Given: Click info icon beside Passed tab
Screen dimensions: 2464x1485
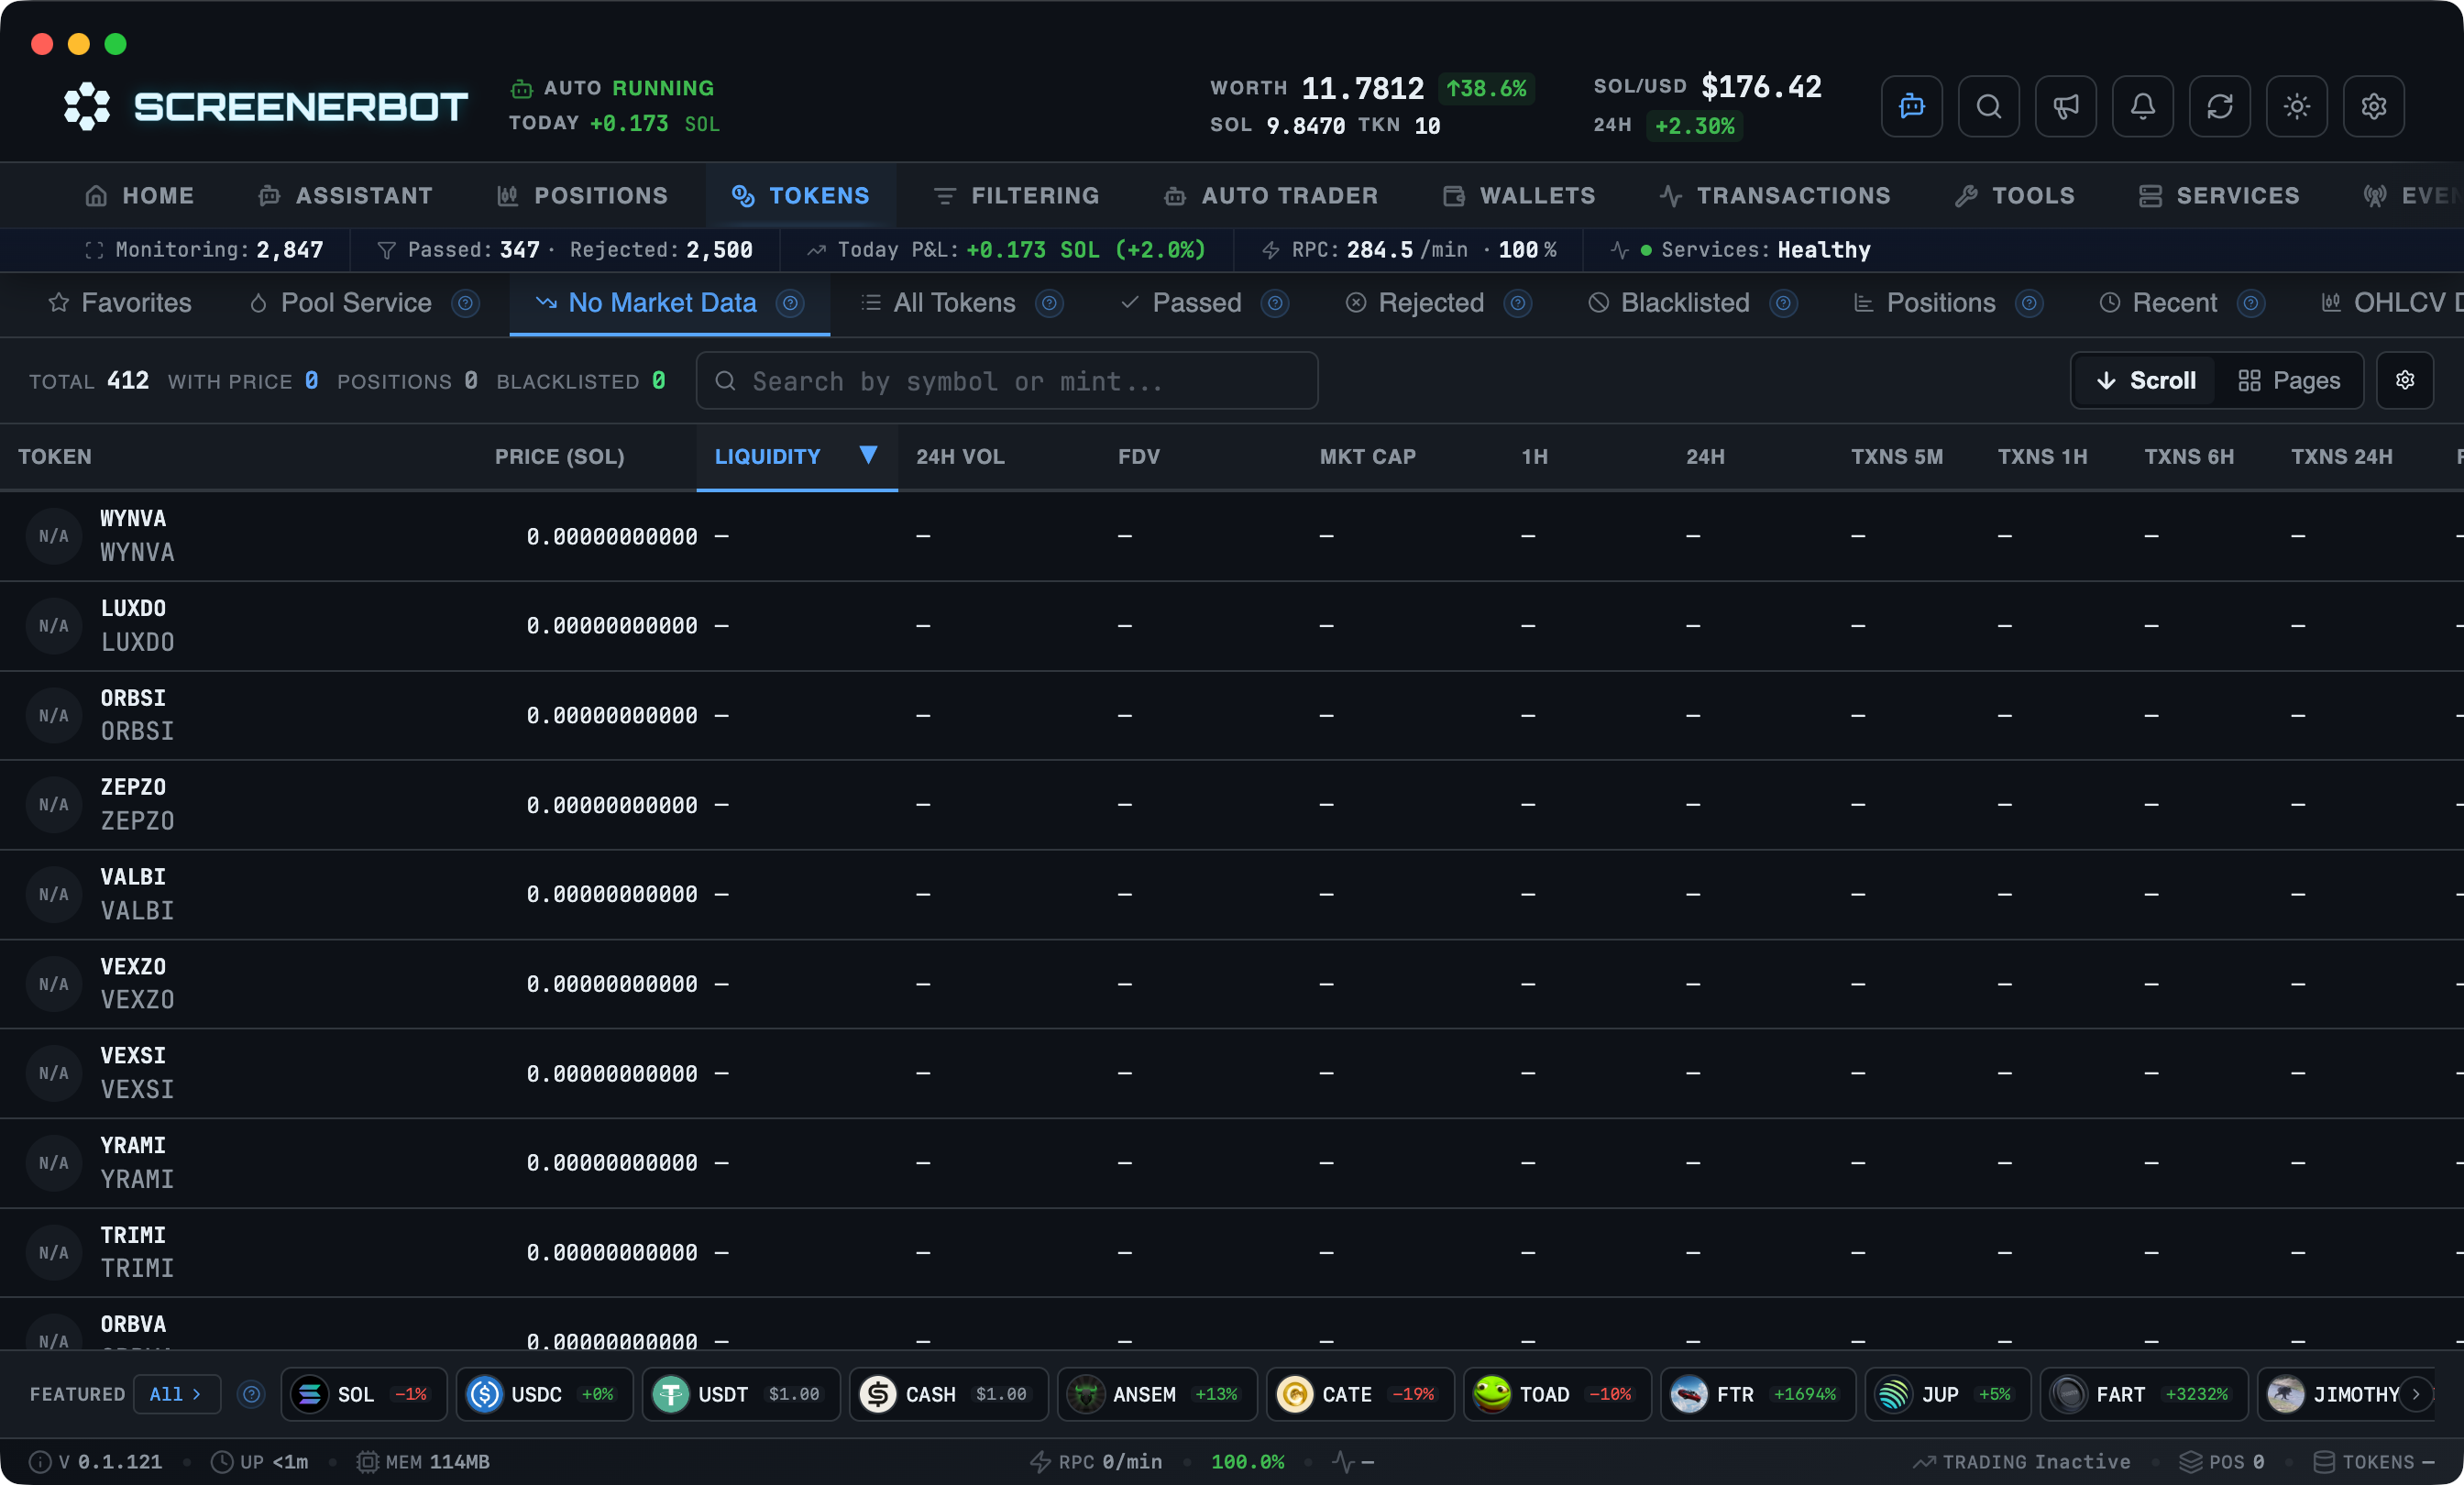Looking at the screenshot, I should 1275,303.
